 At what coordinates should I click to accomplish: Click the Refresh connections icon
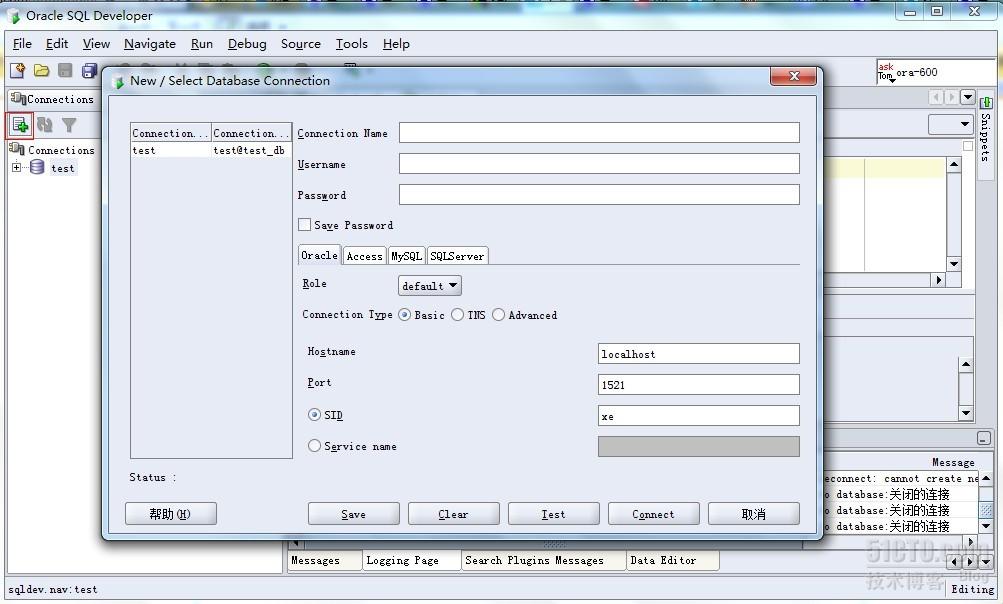coord(44,125)
